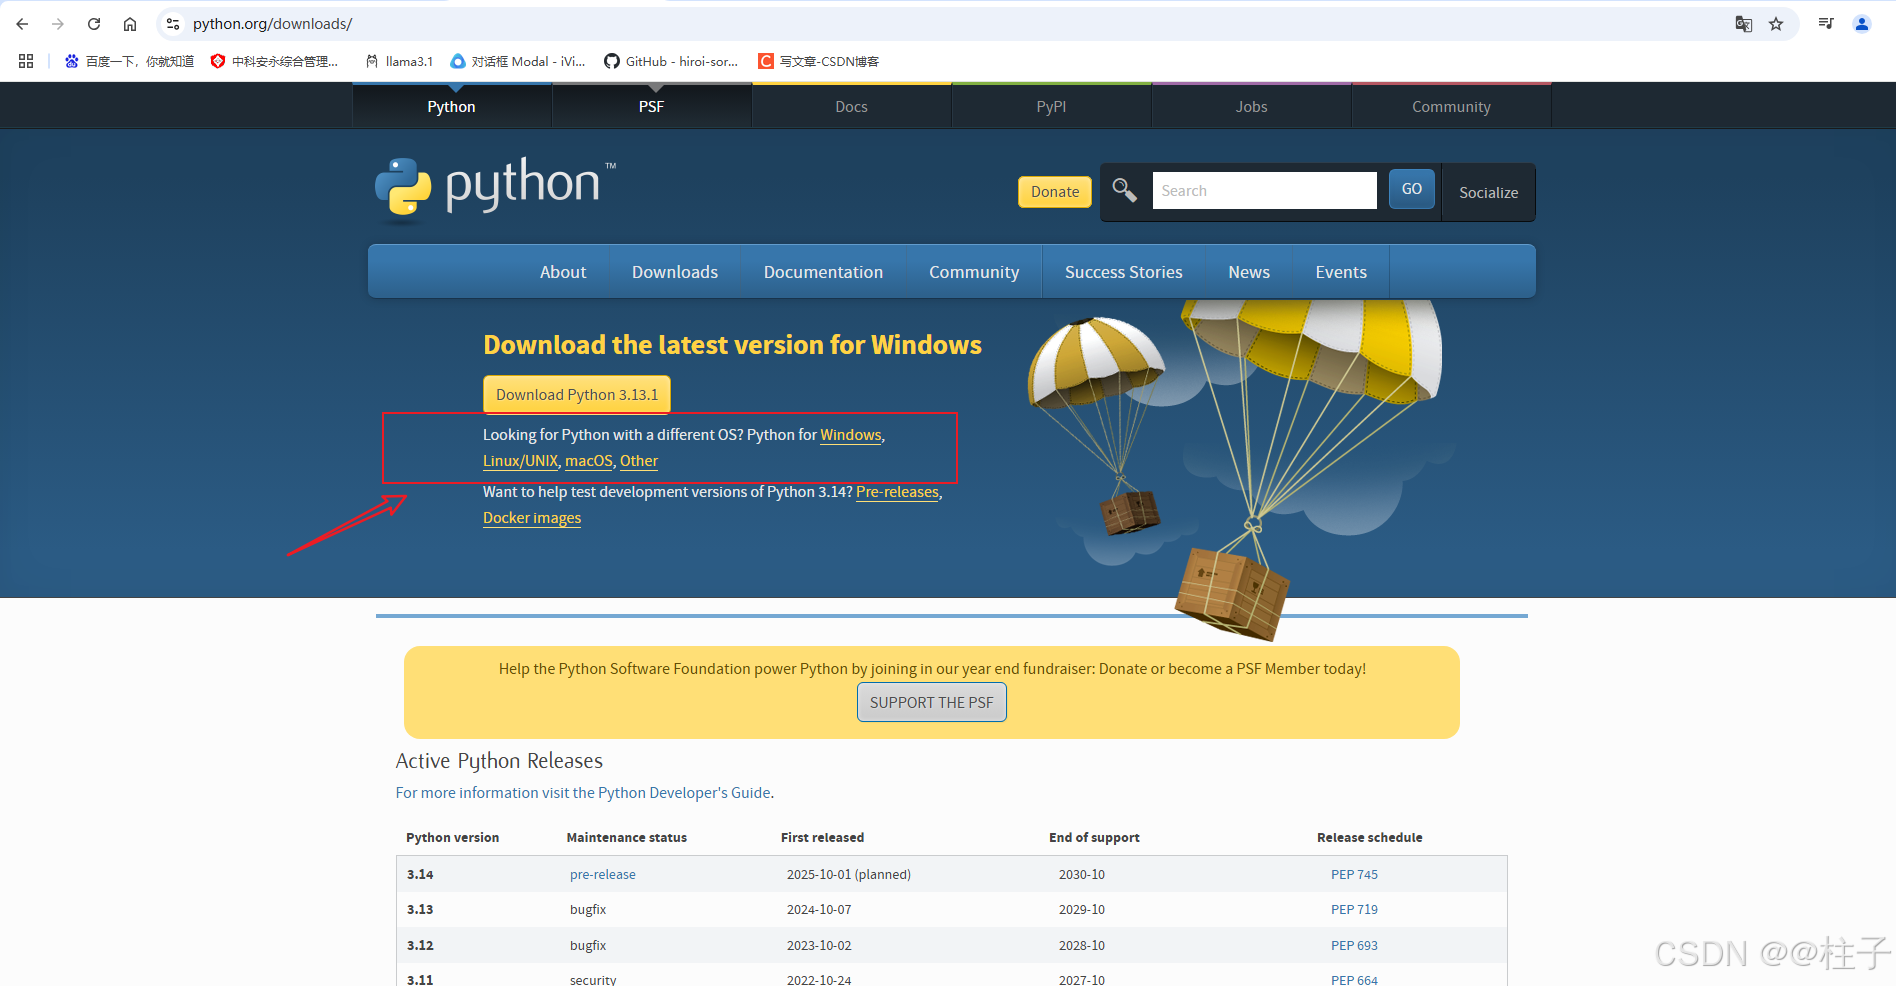Screen dimensions: 1896x986
Task: Open the red shield management bookmark
Action: point(275,61)
